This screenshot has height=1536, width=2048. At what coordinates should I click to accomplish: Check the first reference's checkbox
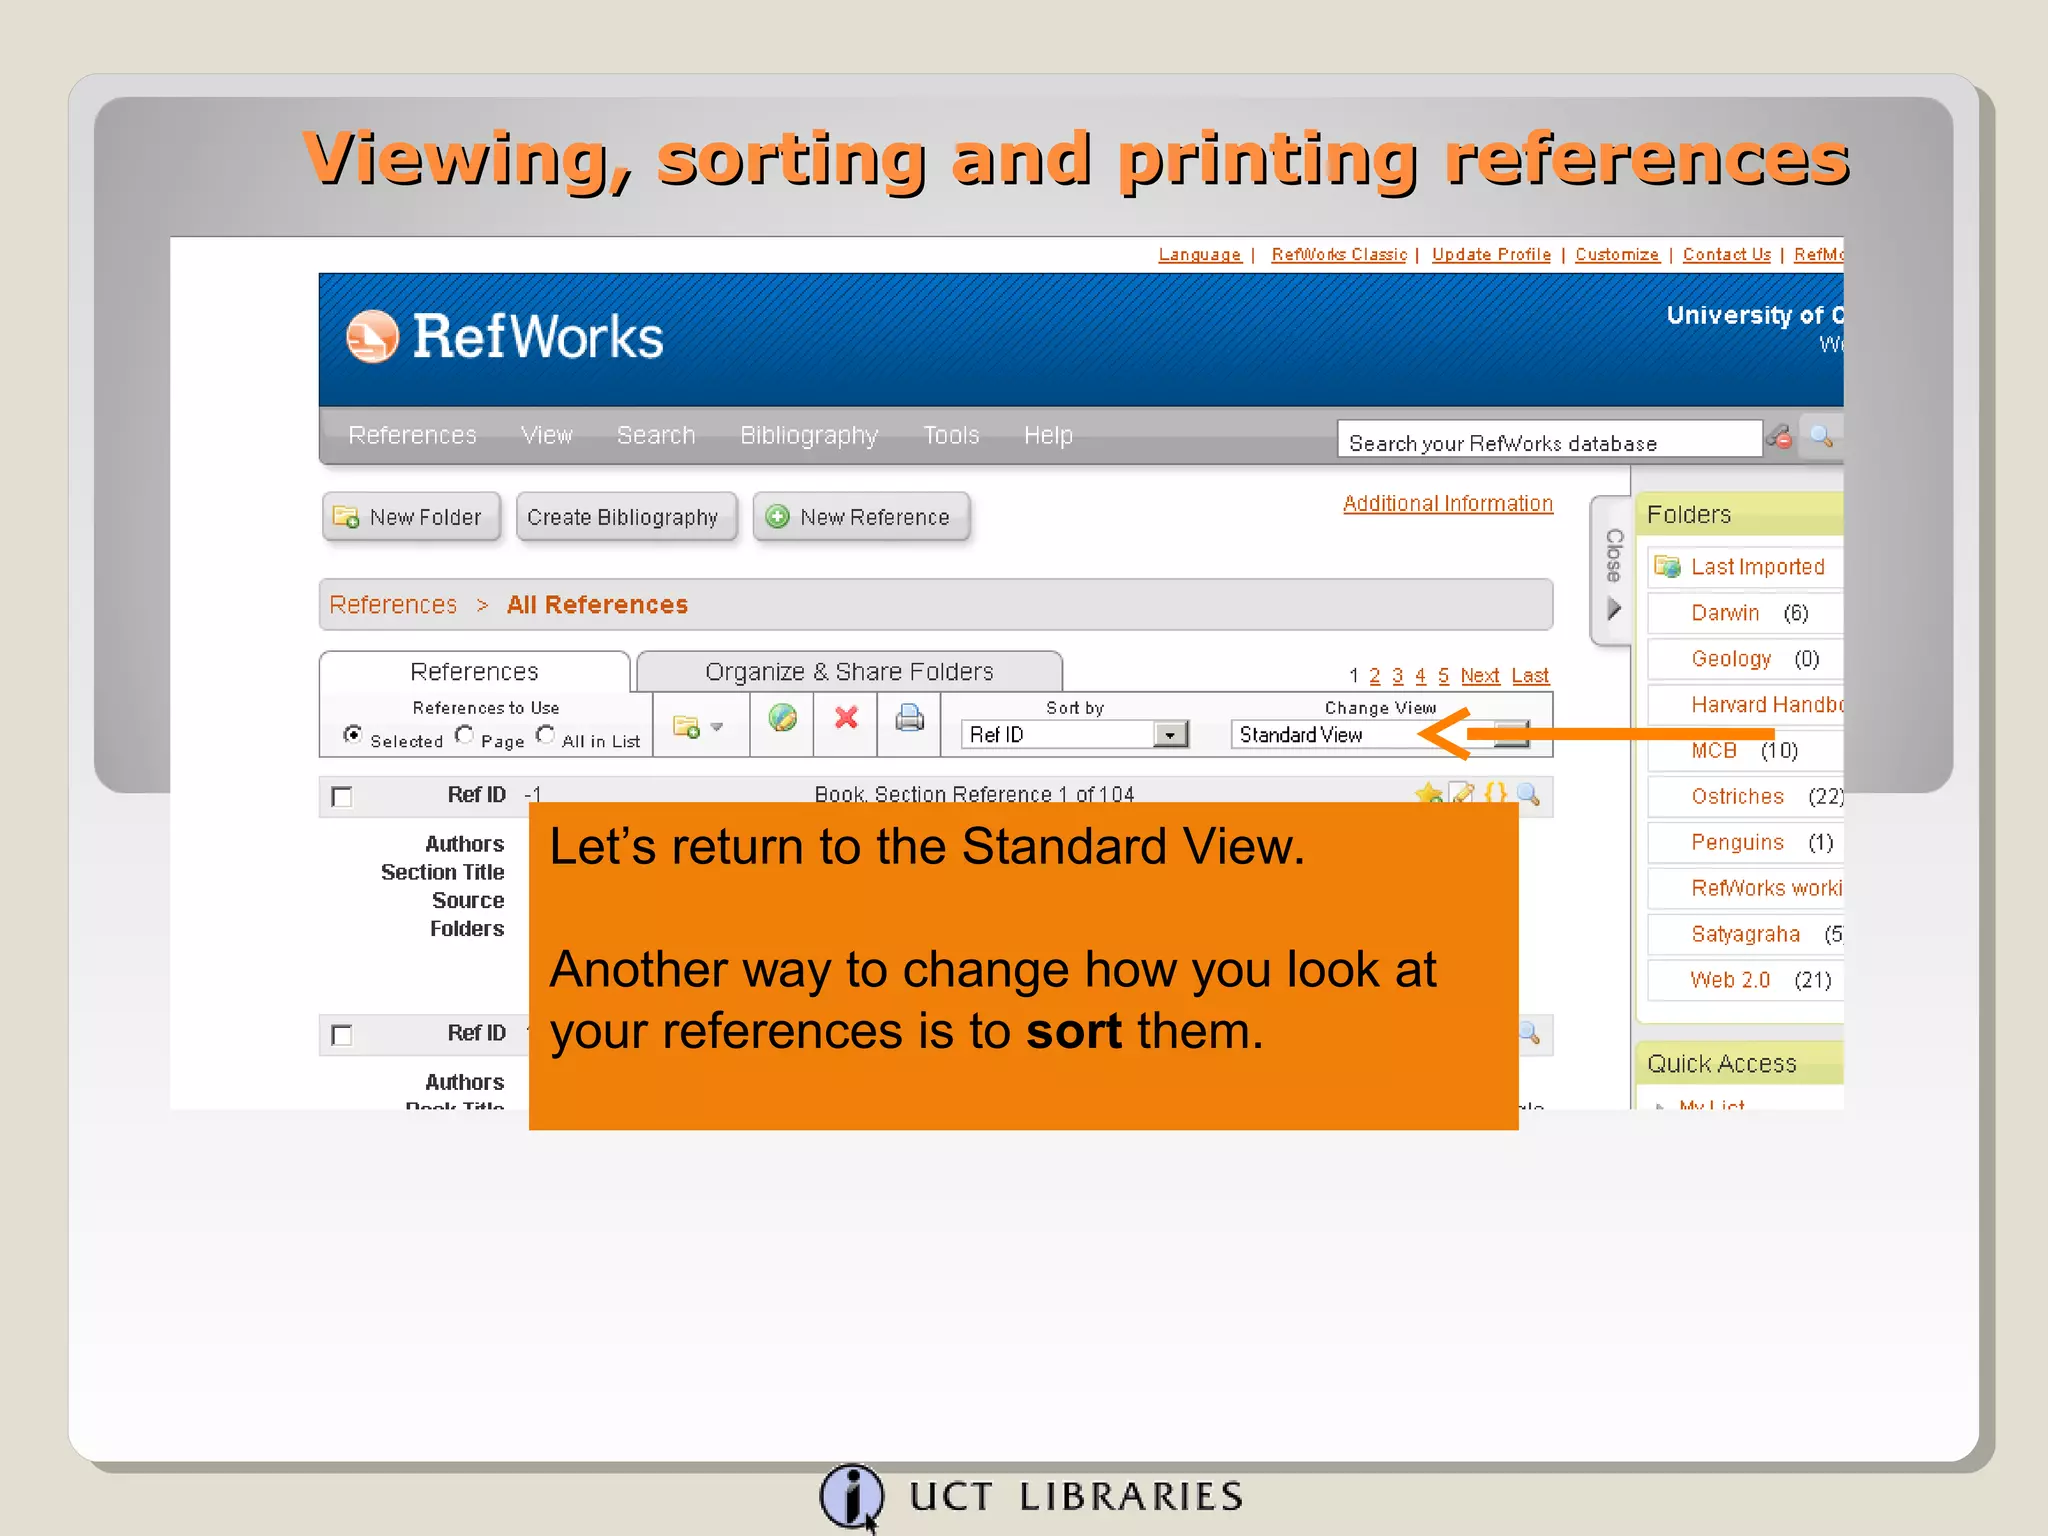(342, 797)
